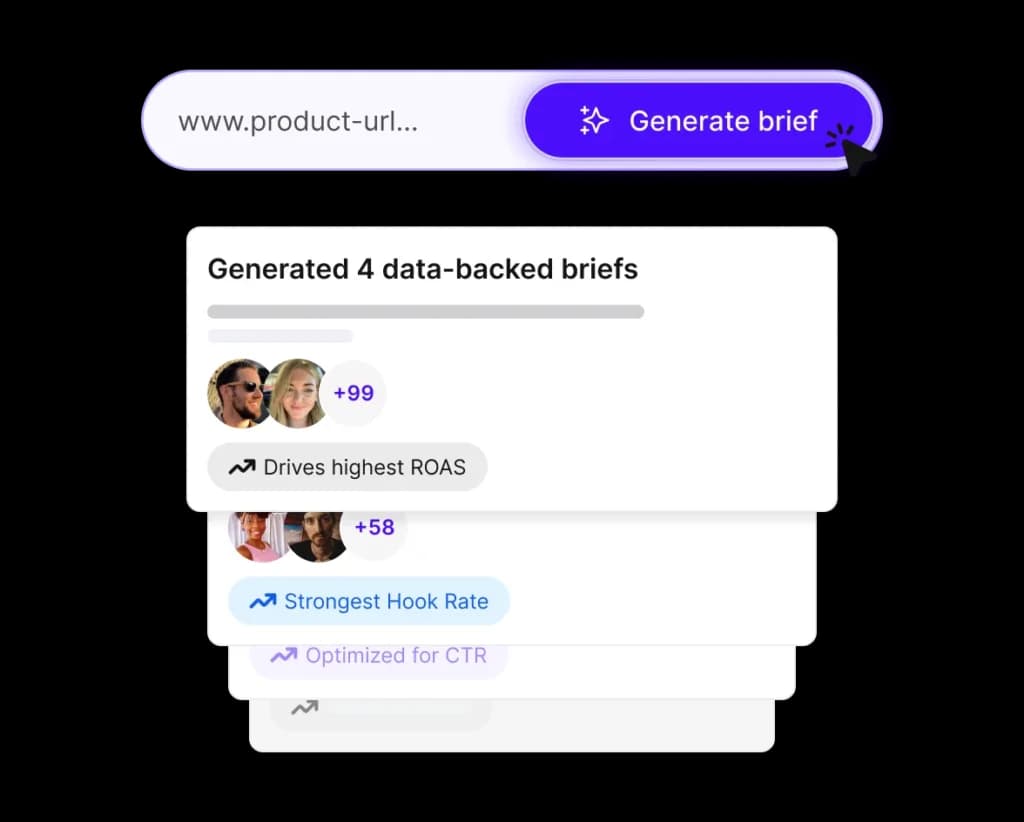Select the Generated 4 data-backed briefs heading
This screenshot has height=822, width=1024.
(422, 268)
